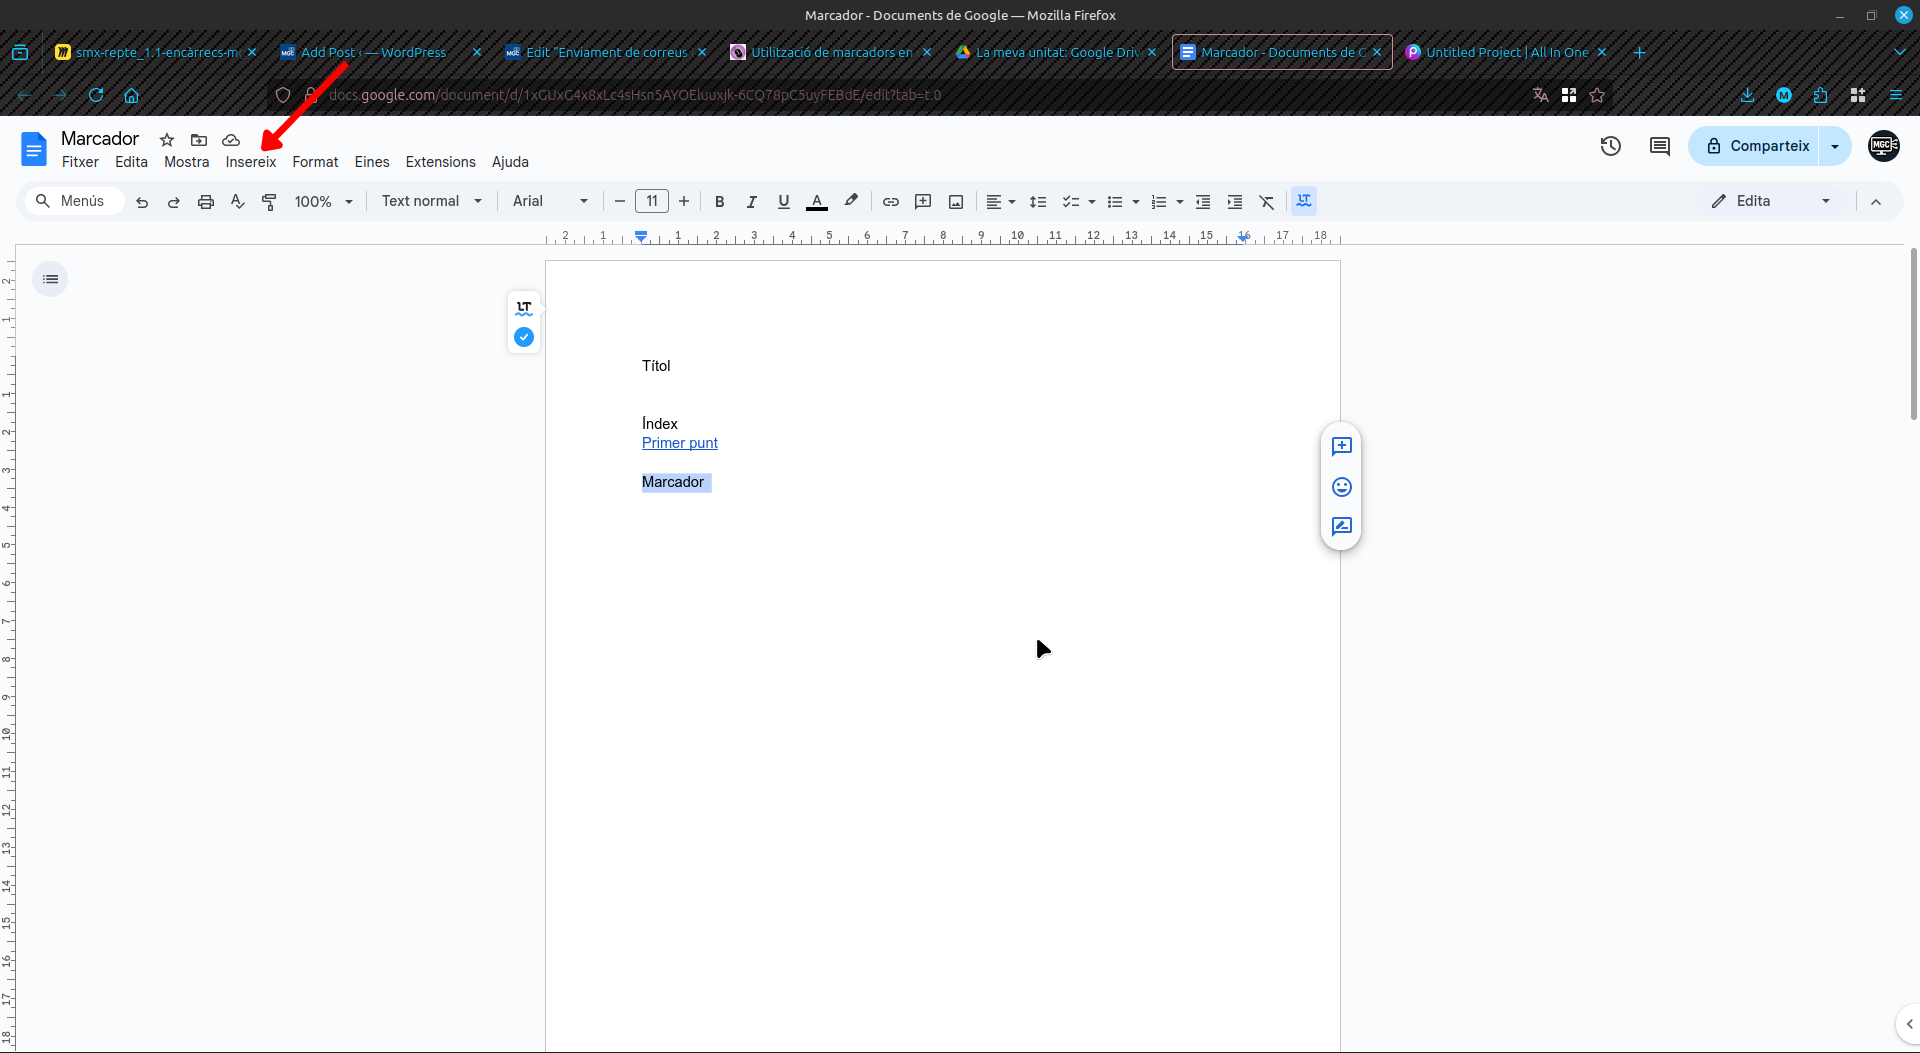Open the Insereix menu

pos(250,162)
